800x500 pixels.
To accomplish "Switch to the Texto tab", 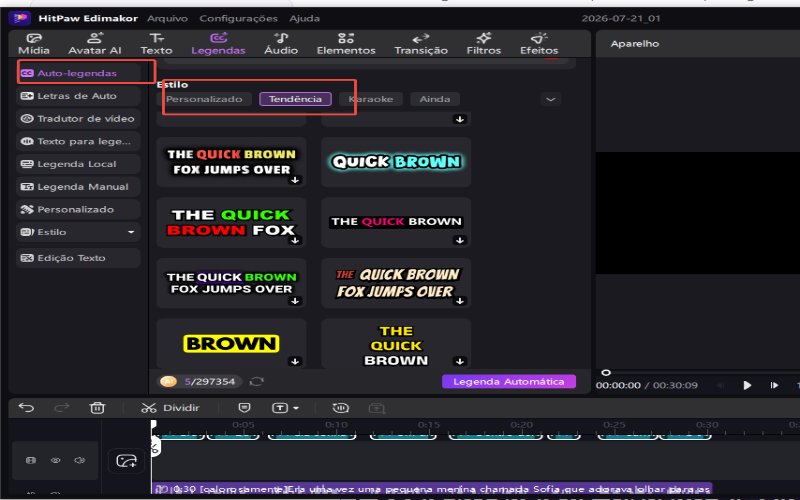I will coord(156,44).
